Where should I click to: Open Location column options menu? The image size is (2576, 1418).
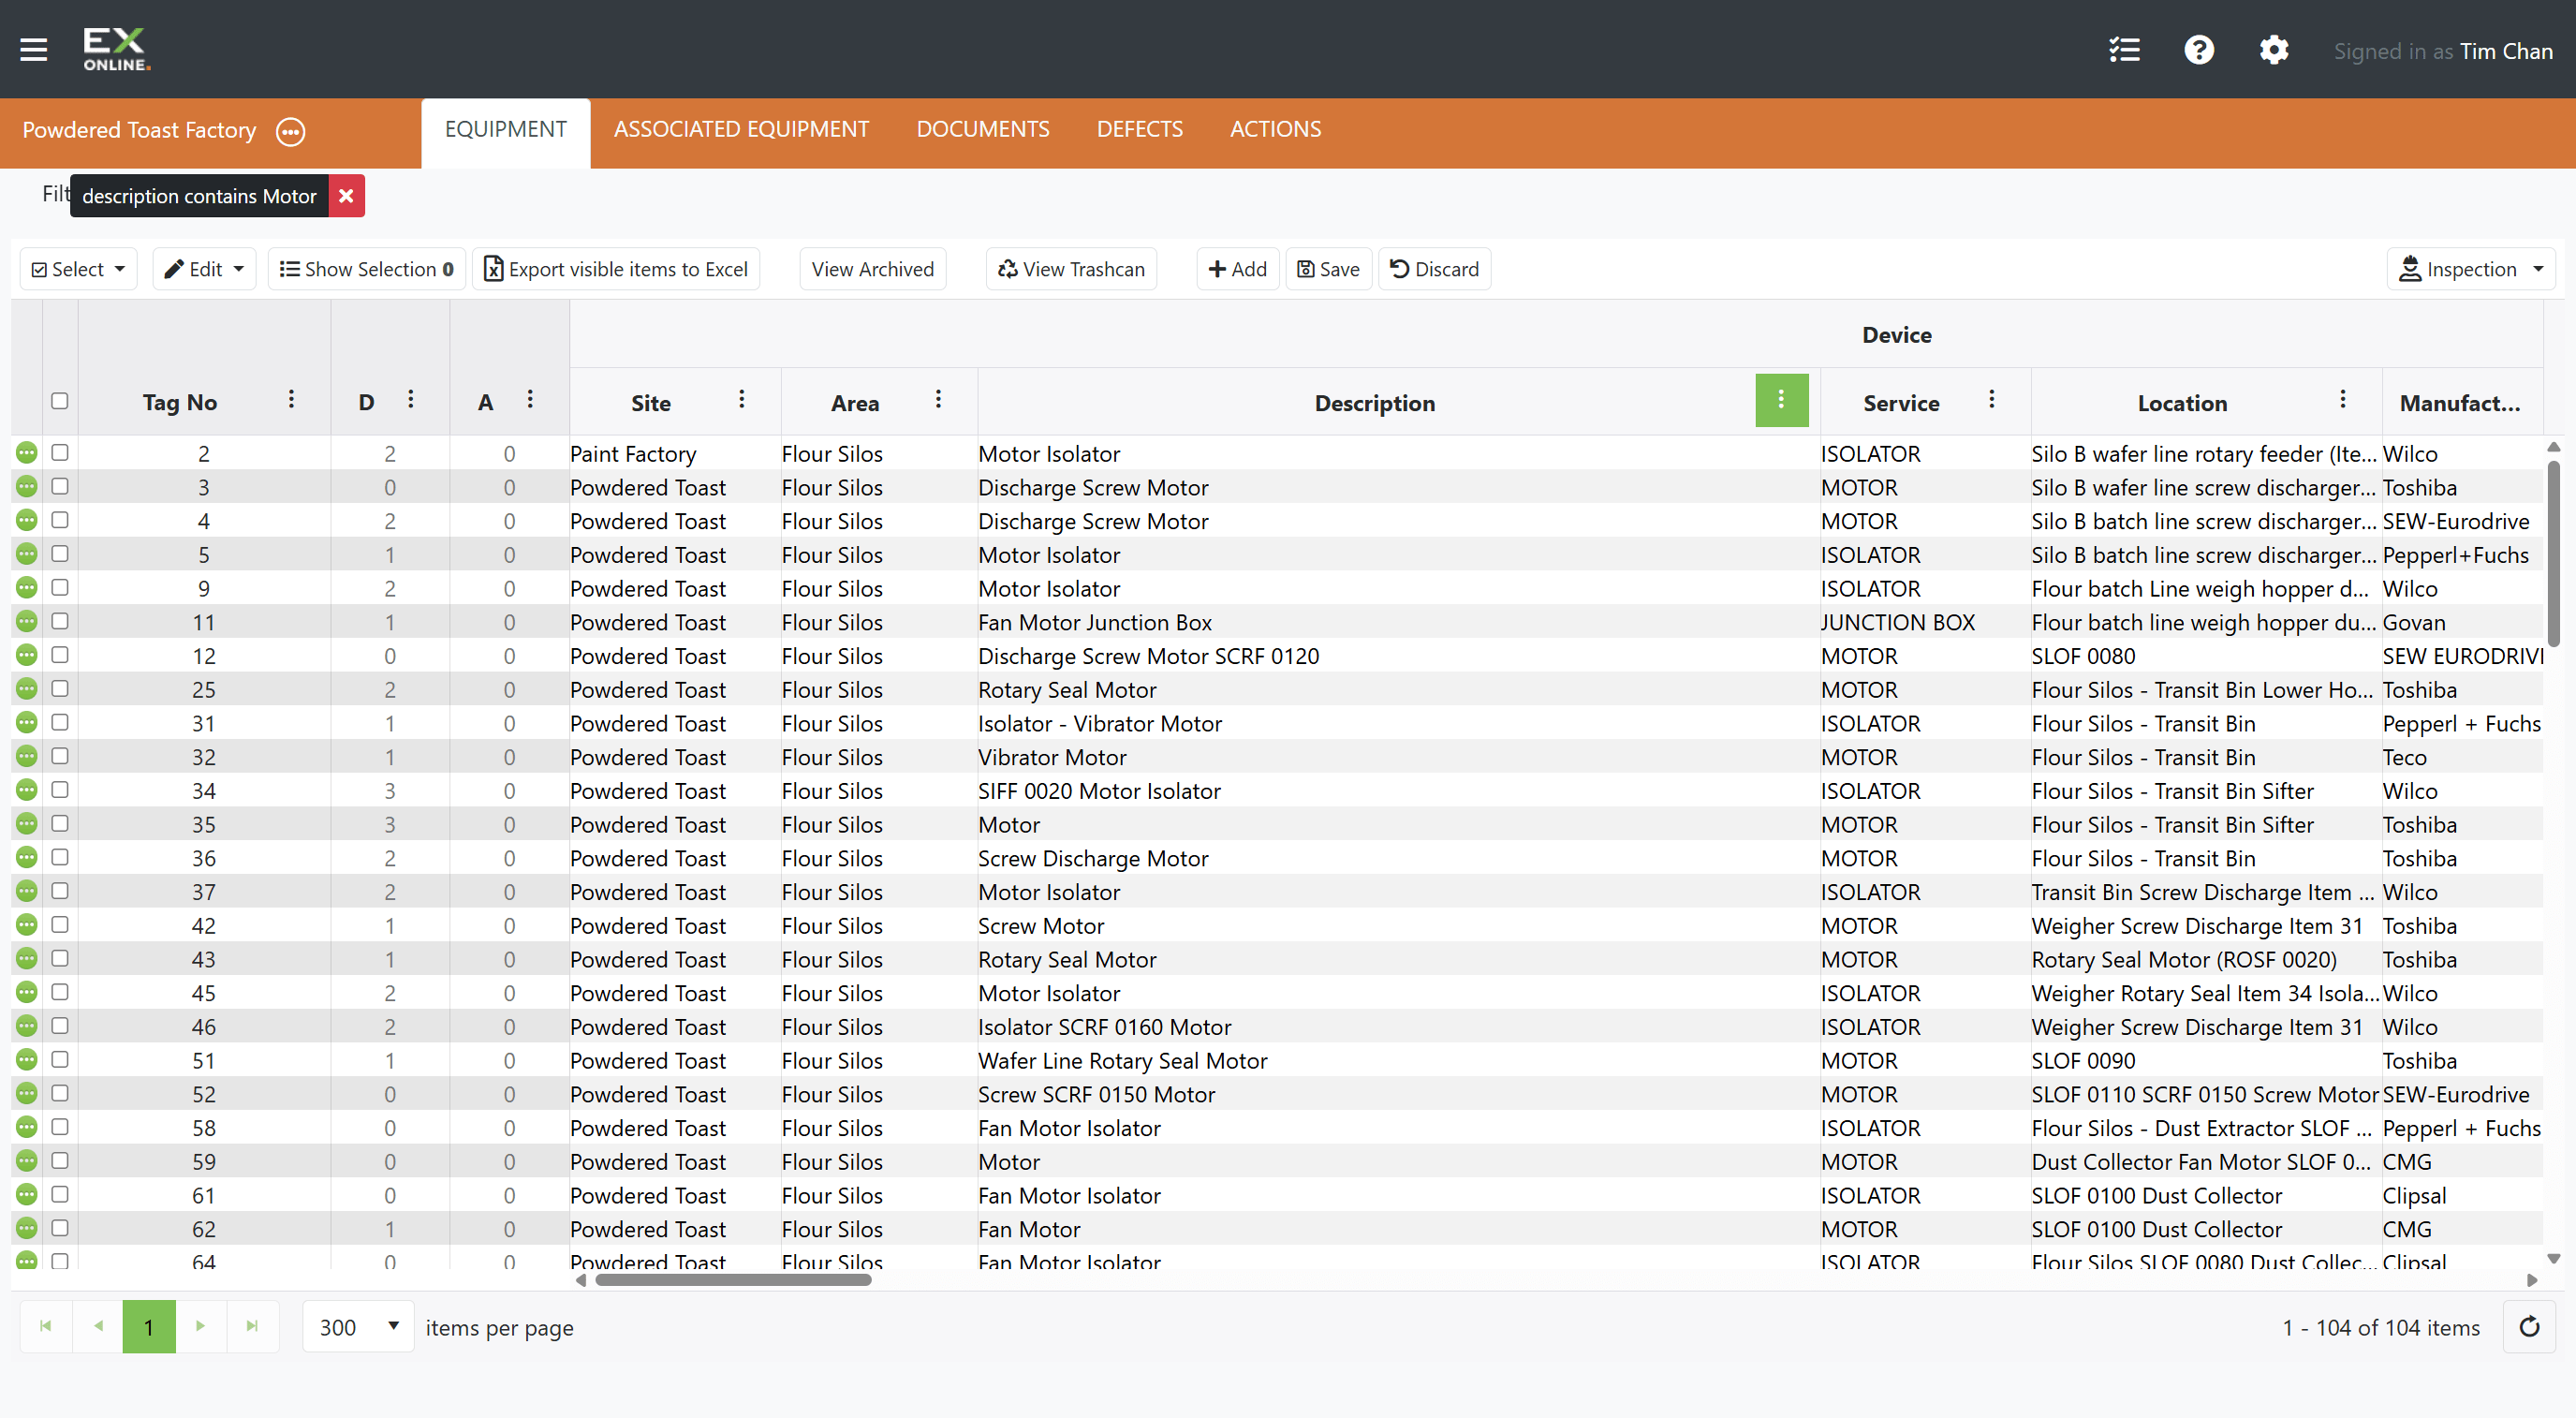click(x=2342, y=400)
